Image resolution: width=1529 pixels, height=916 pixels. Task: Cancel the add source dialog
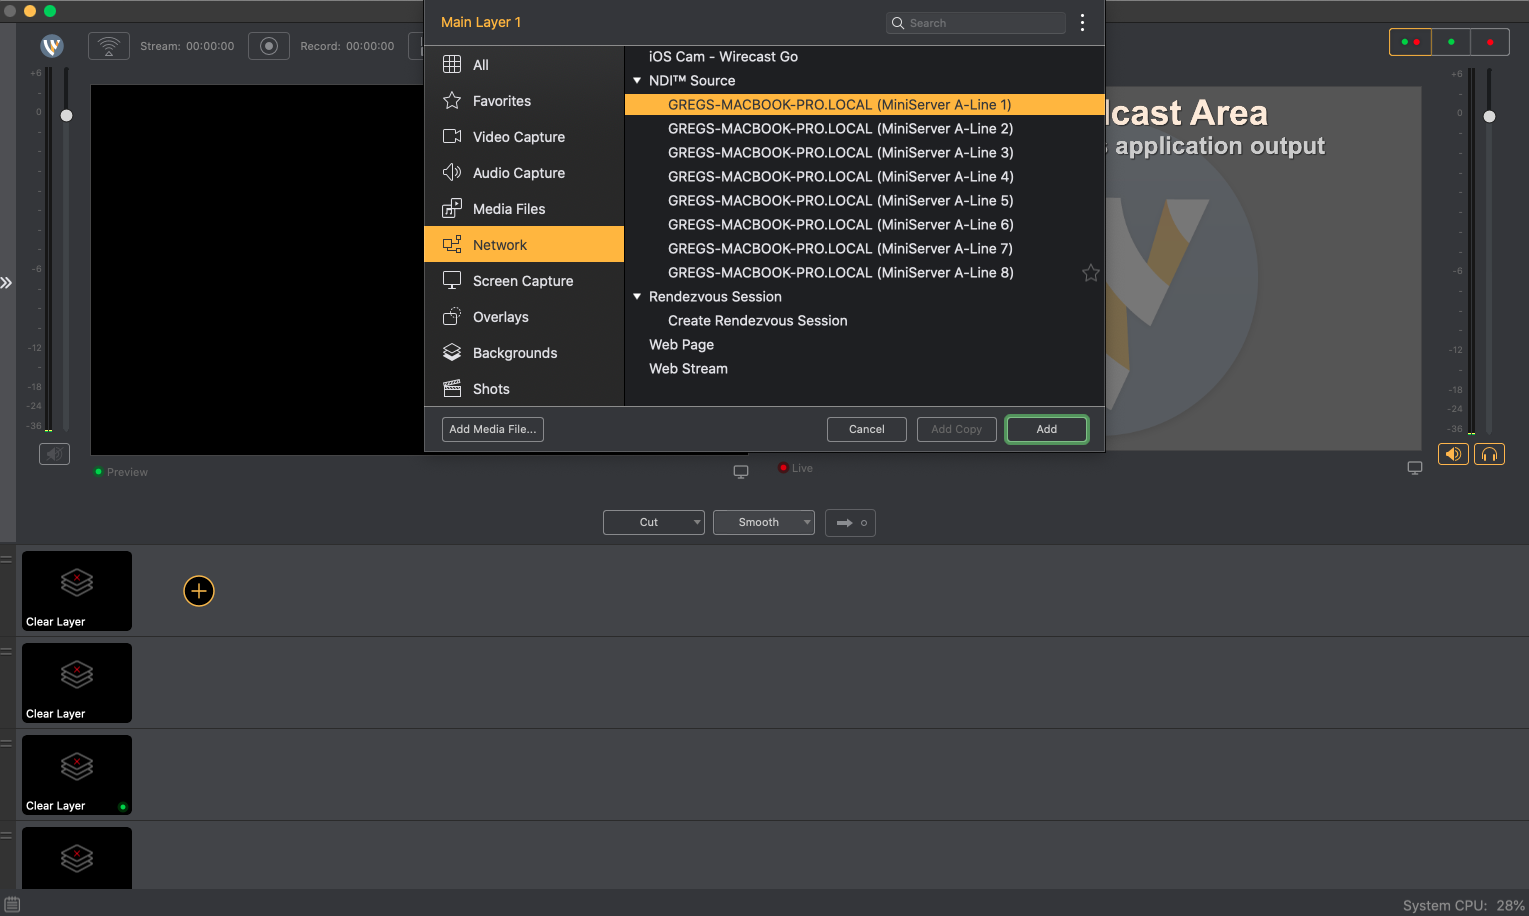(x=866, y=429)
